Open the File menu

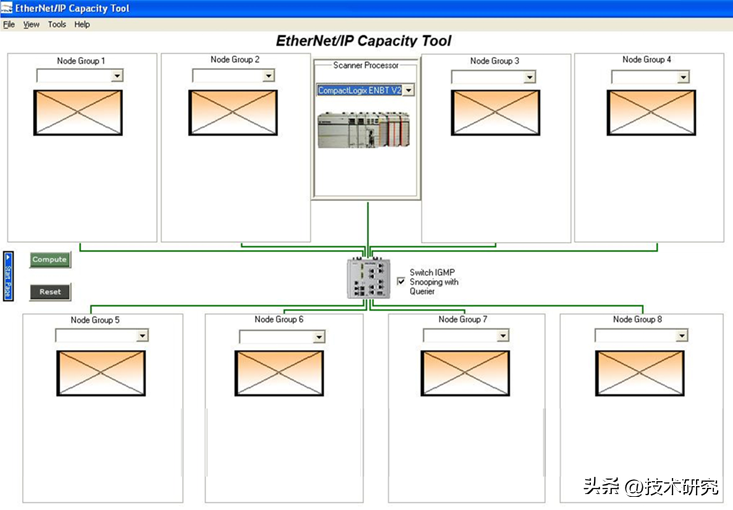click(x=9, y=24)
